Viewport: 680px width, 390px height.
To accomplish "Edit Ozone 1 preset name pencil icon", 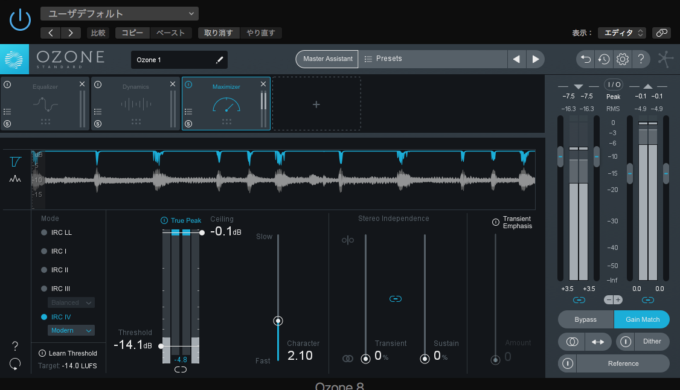I will (x=219, y=60).
